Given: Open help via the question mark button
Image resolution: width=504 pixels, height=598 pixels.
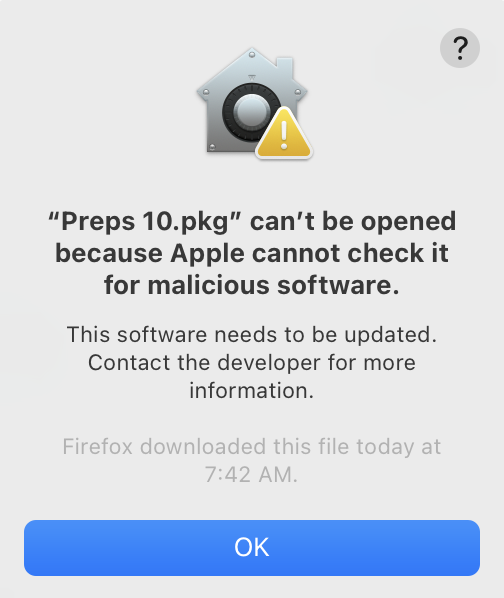Looking at the screenshot, I should tap(460, 48).
